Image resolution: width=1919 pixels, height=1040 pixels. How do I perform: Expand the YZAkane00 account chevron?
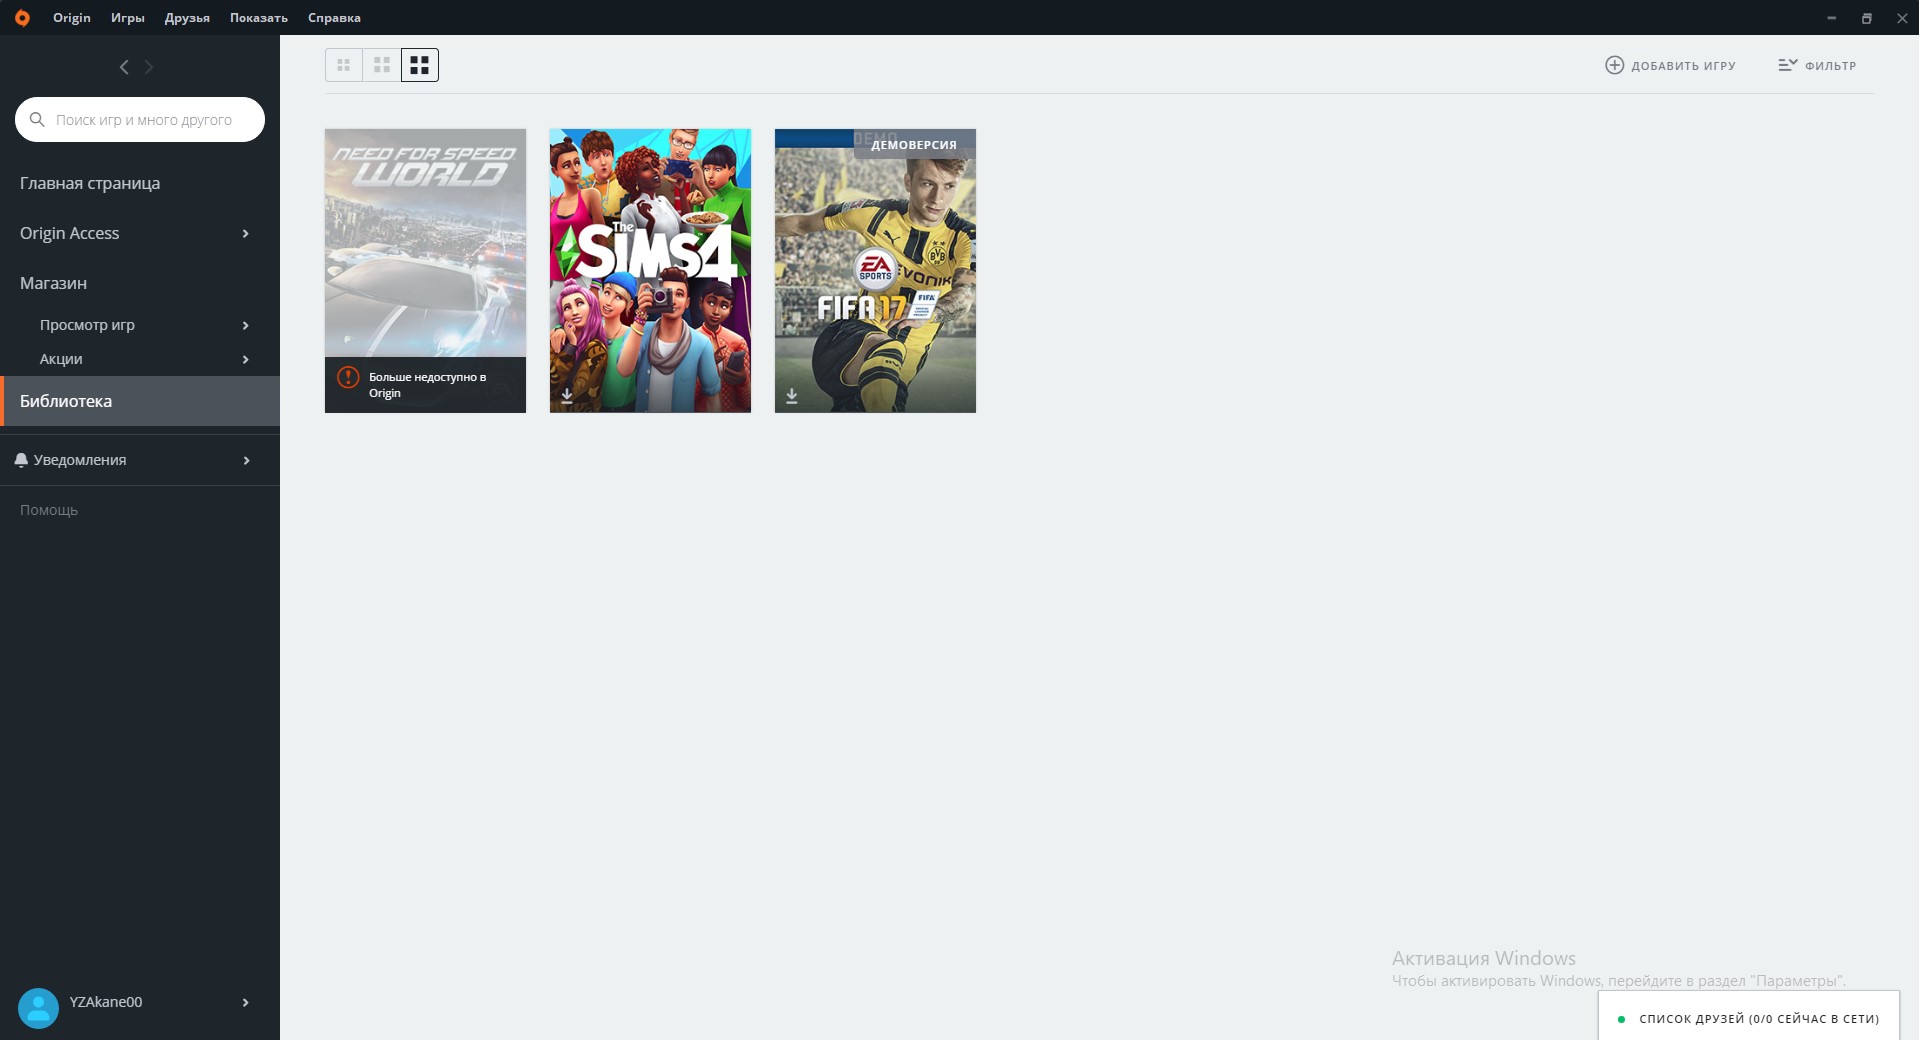[x=245, y=1002]
